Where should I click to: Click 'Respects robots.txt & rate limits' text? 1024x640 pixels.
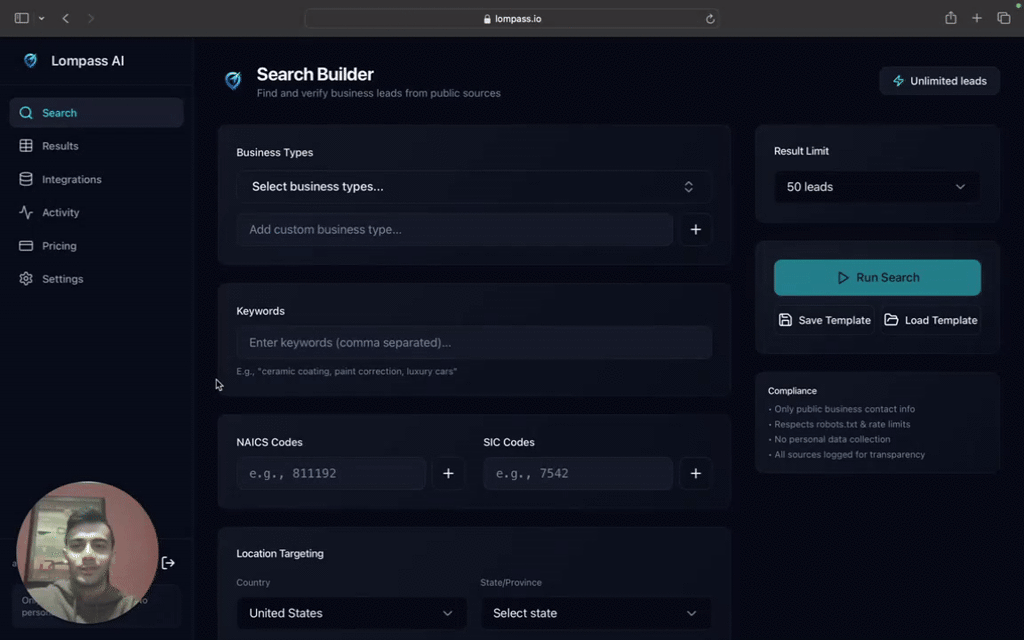pyautogui.click(x=842, y=424)
